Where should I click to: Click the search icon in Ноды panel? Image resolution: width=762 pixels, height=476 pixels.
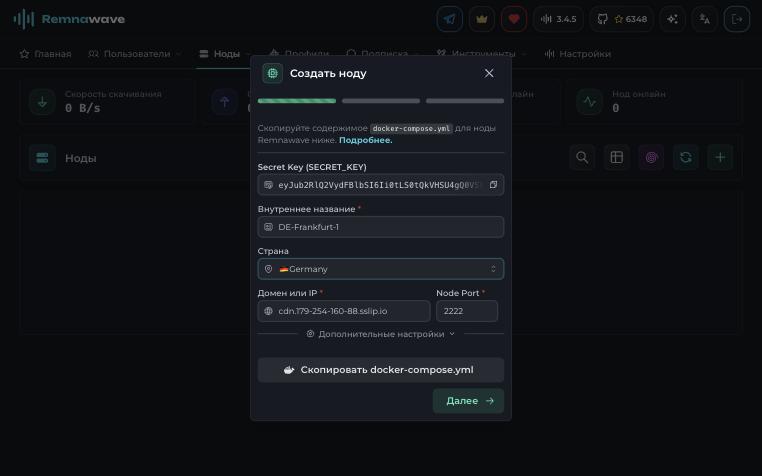coord(582,158)
